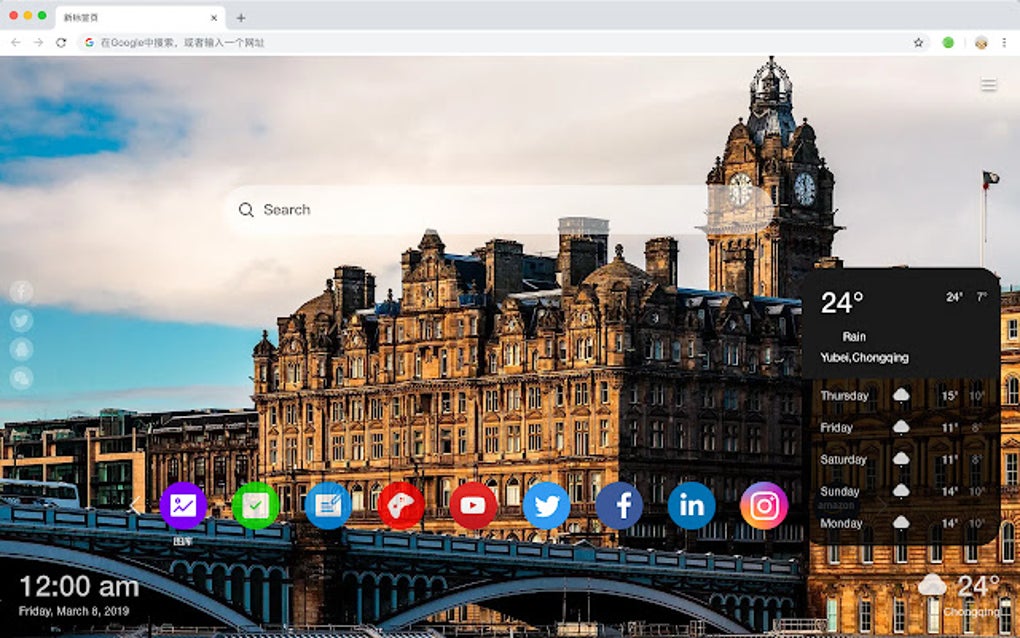Open Chrome's three-dot browser menu
Viewport: 1020px width, 638px height.
tap(1003, 43)
